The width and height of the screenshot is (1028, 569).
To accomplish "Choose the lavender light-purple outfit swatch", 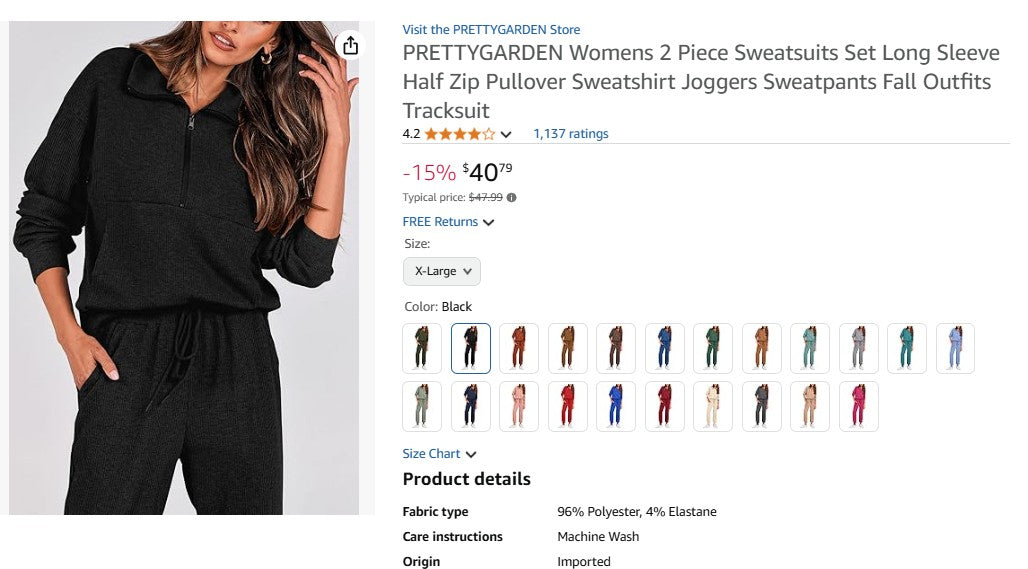I will (956, 348).
